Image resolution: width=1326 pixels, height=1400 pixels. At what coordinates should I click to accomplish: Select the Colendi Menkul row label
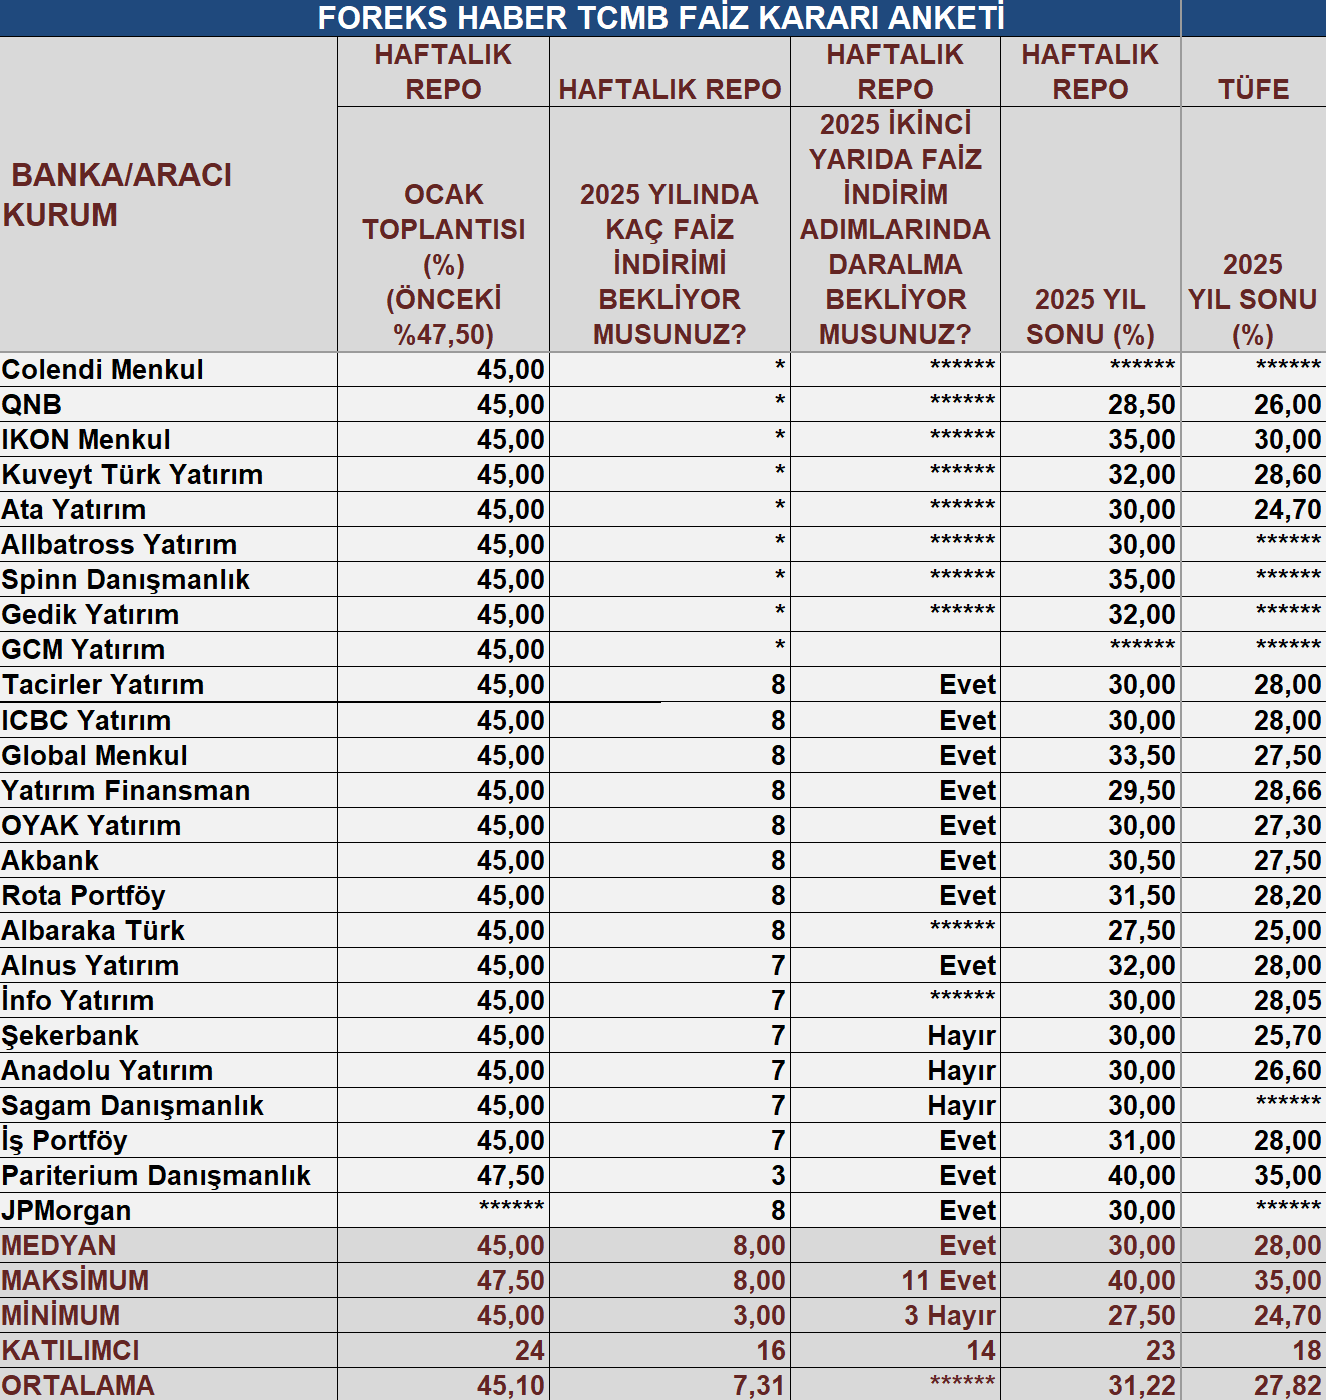click(103, 370)
